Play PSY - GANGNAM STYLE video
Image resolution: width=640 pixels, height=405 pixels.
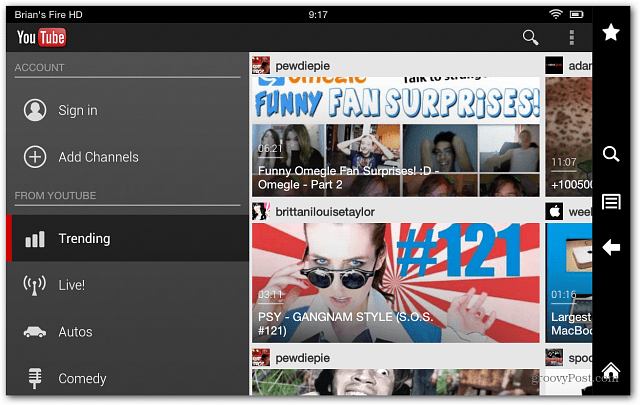396,283
